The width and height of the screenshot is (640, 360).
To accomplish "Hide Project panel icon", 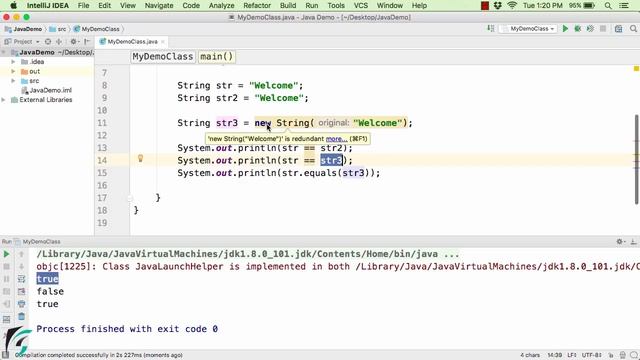I will tap(87, 42).
